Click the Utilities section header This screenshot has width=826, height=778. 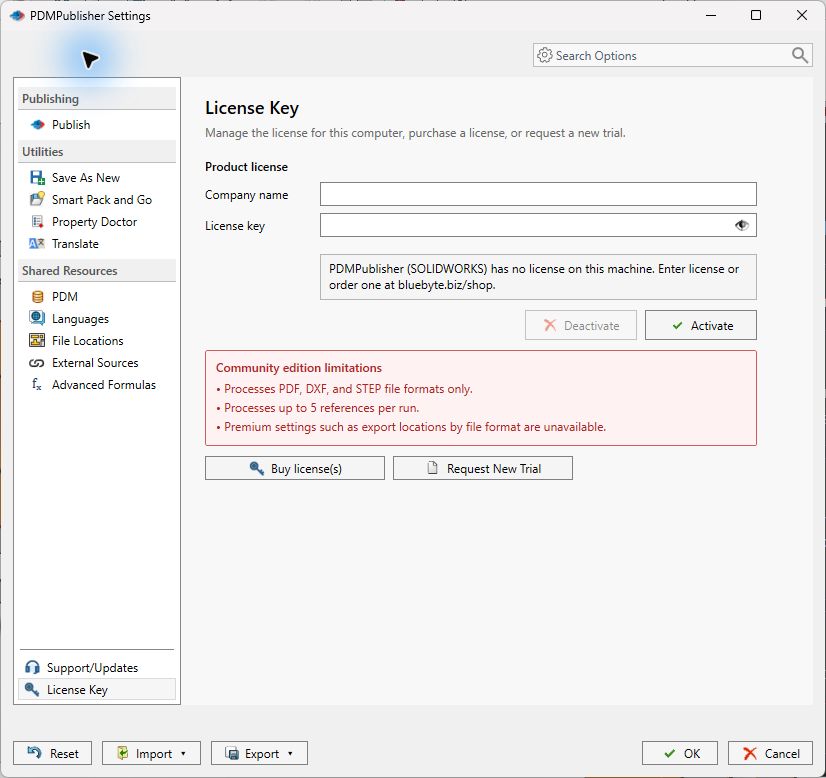[x=97, y=152]
